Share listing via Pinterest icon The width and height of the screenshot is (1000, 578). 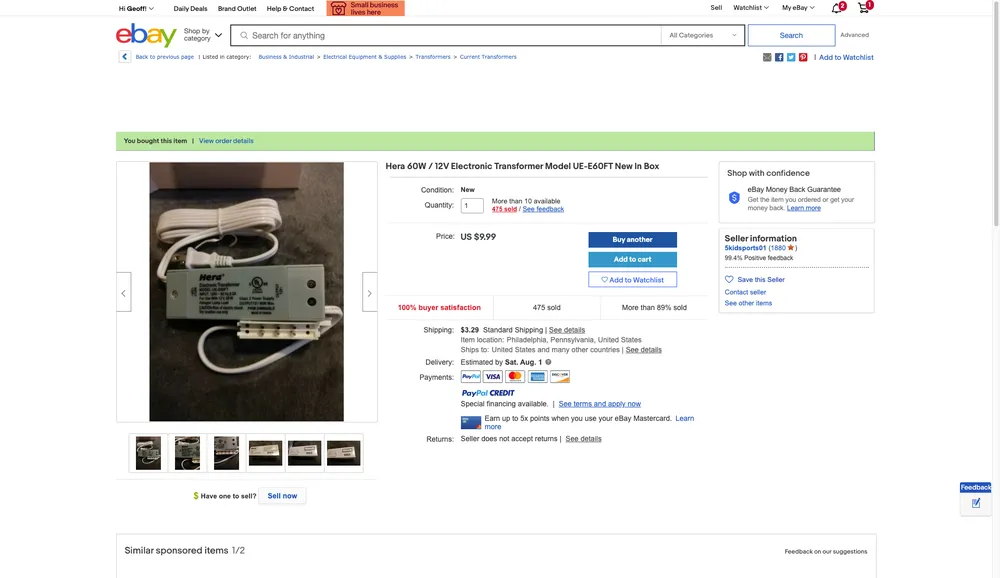pyautogui.click(x=803, y=57)
